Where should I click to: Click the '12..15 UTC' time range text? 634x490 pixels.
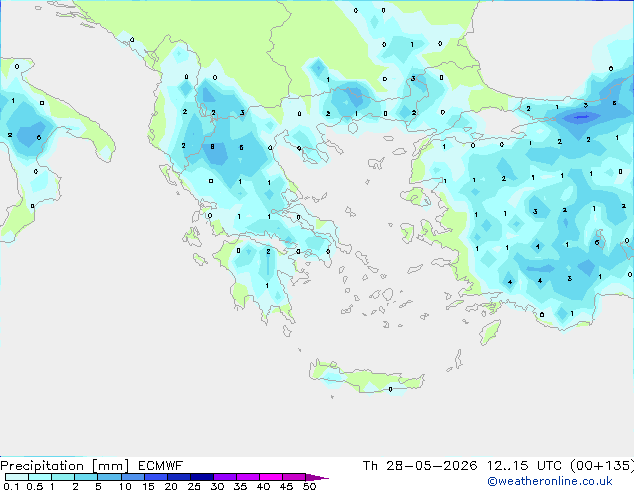point(524,466)
